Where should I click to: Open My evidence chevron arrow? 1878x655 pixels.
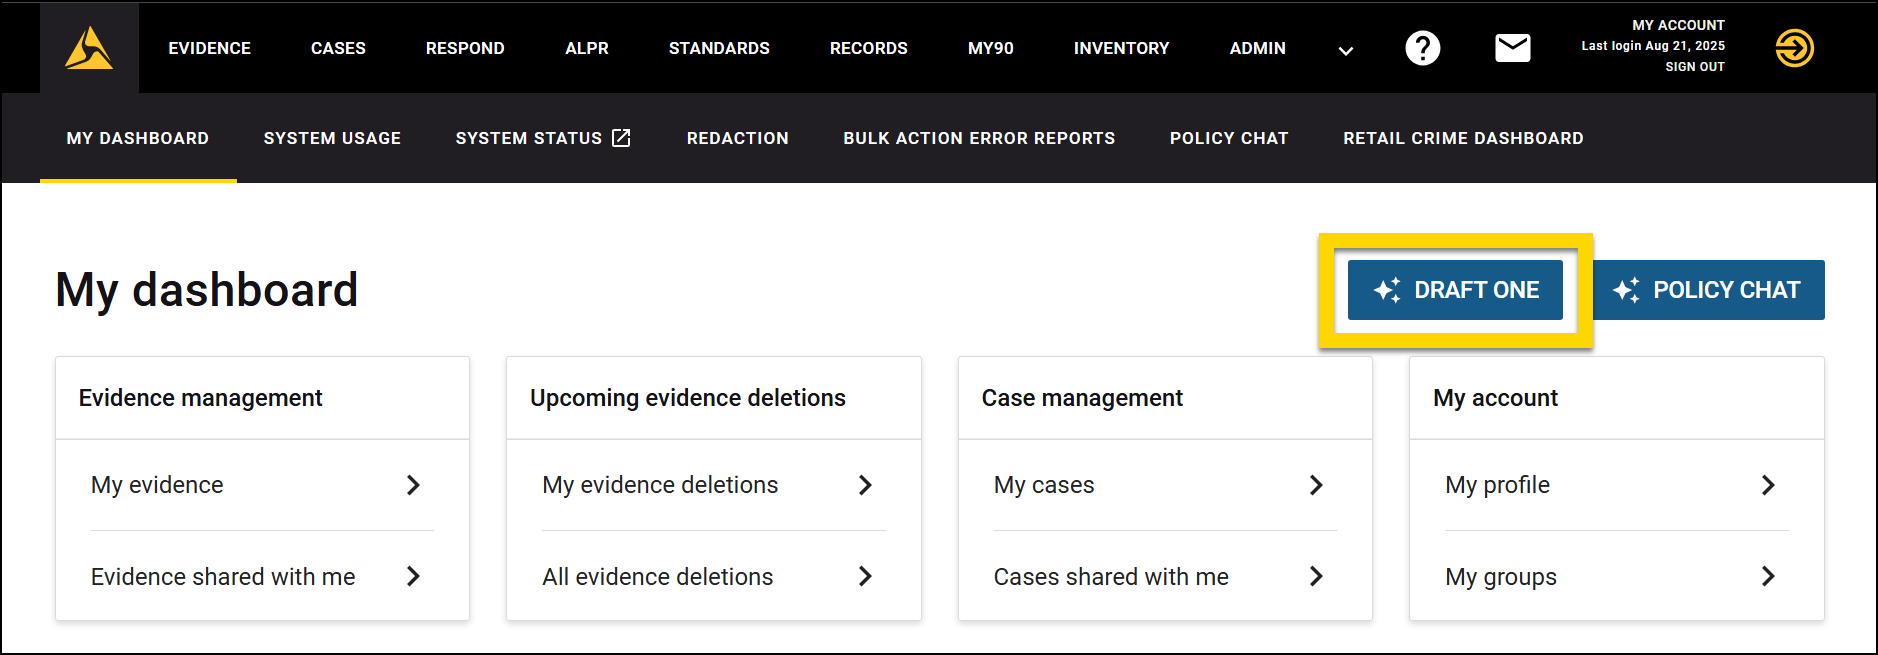coord(413,485)
